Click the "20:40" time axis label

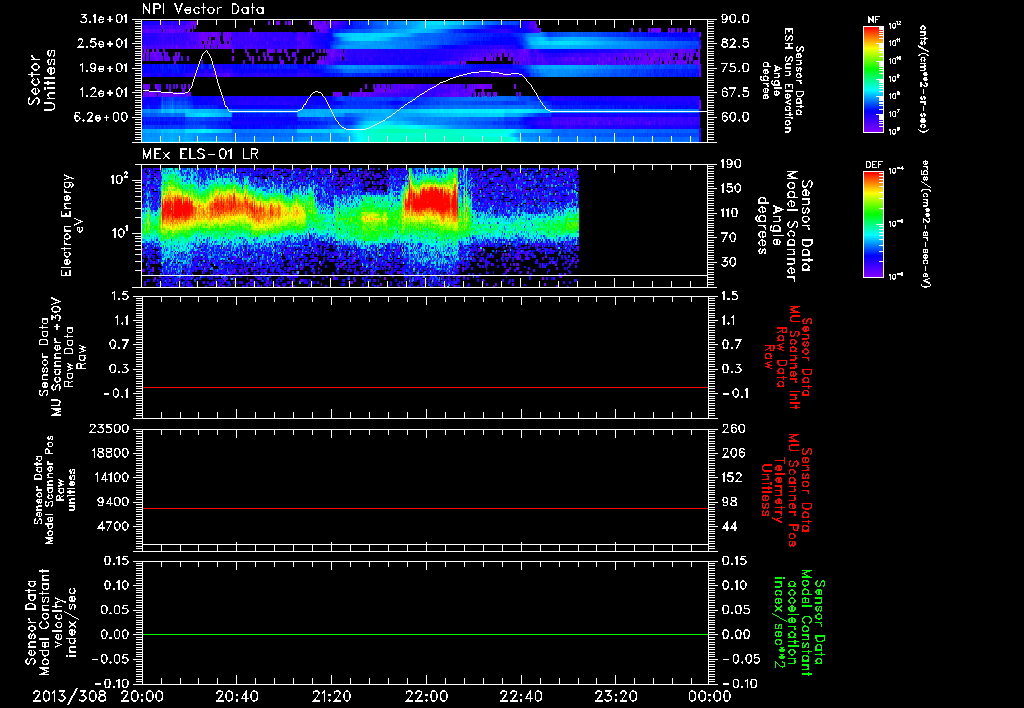point(236,696)
